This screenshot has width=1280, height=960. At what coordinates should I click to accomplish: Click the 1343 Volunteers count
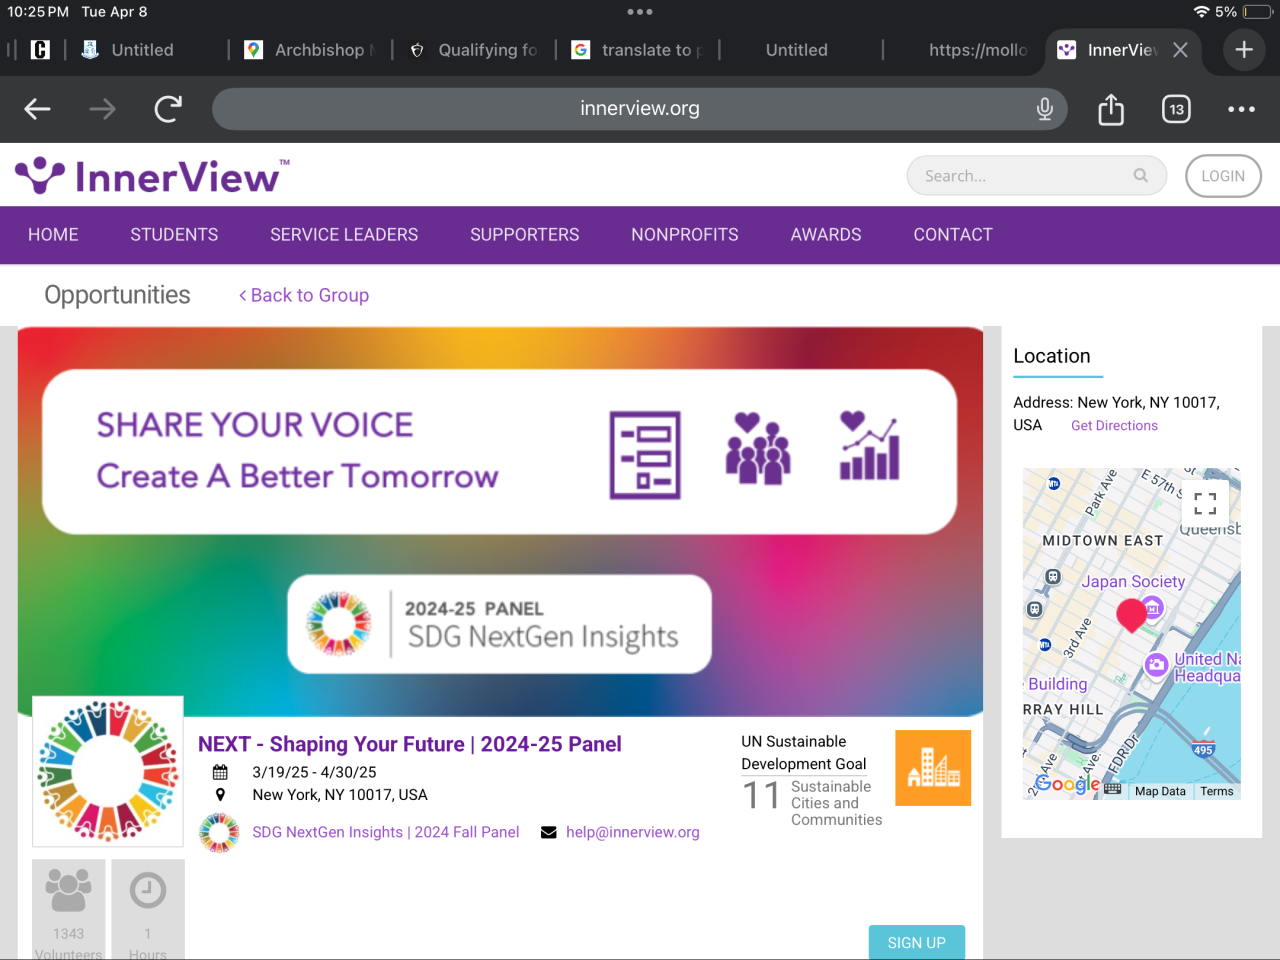tap(68, 944)
